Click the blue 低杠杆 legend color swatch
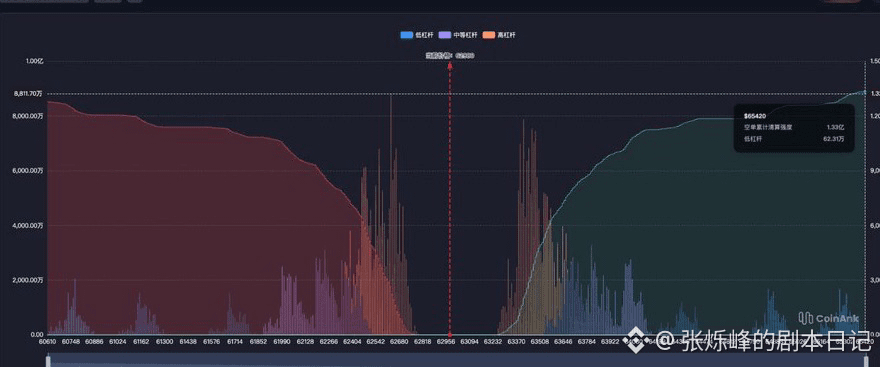Screen dimensions: 880x367 point(407,35)
